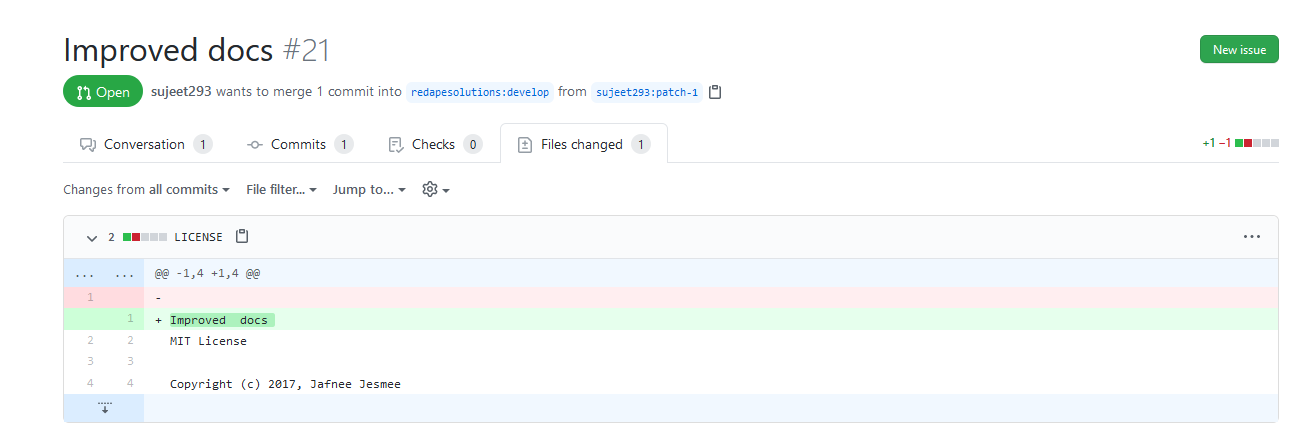
Task: Open the File filter dropdown
Action: point(281,189)
